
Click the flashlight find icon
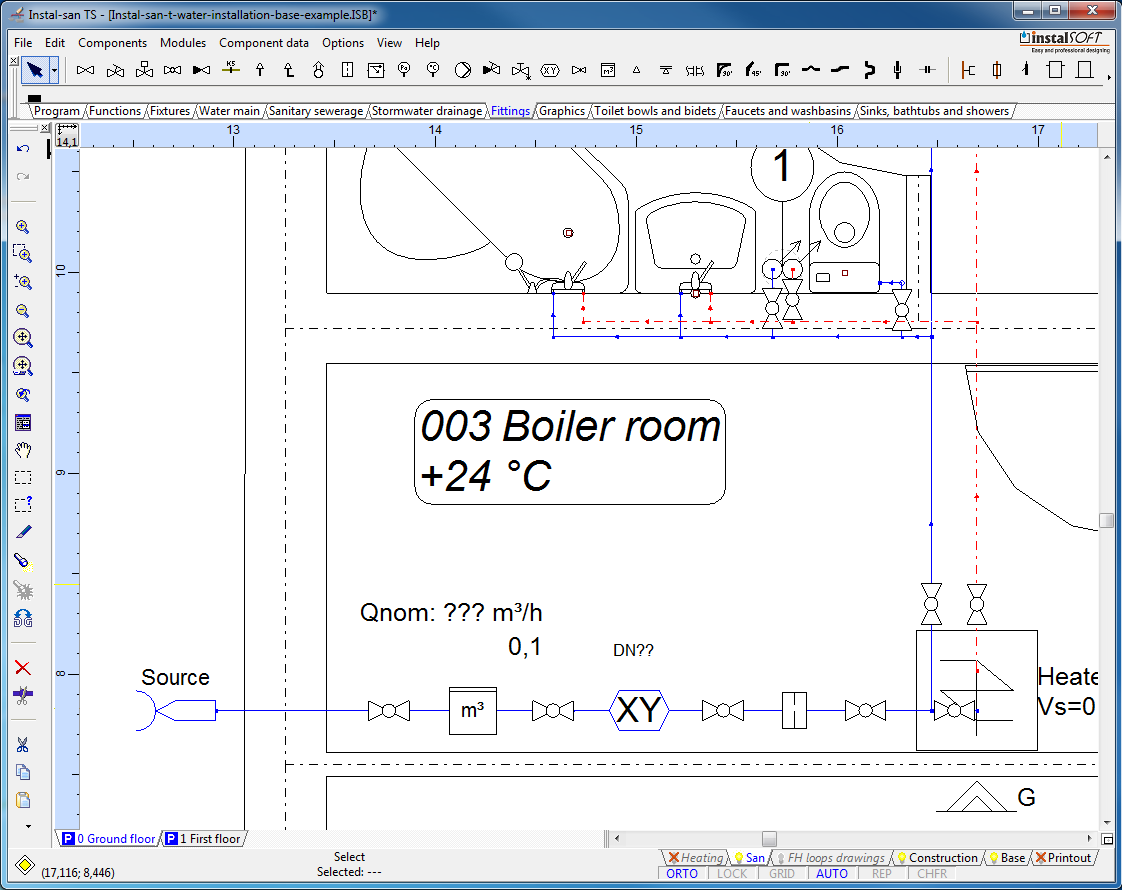point(23,561)
